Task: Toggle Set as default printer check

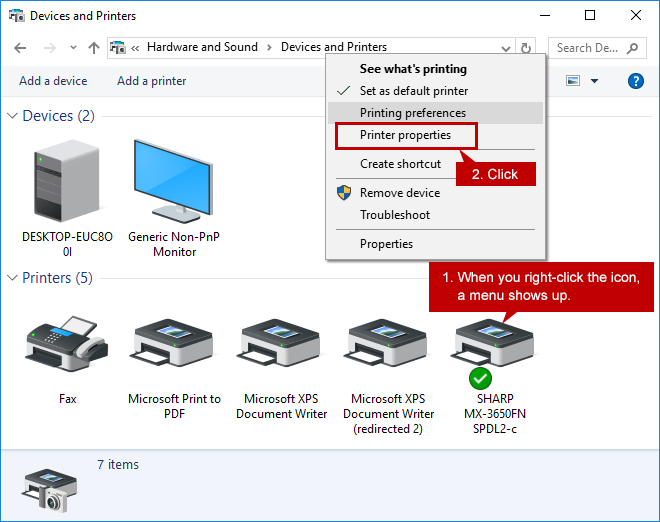Action: [x=344, y=91]
